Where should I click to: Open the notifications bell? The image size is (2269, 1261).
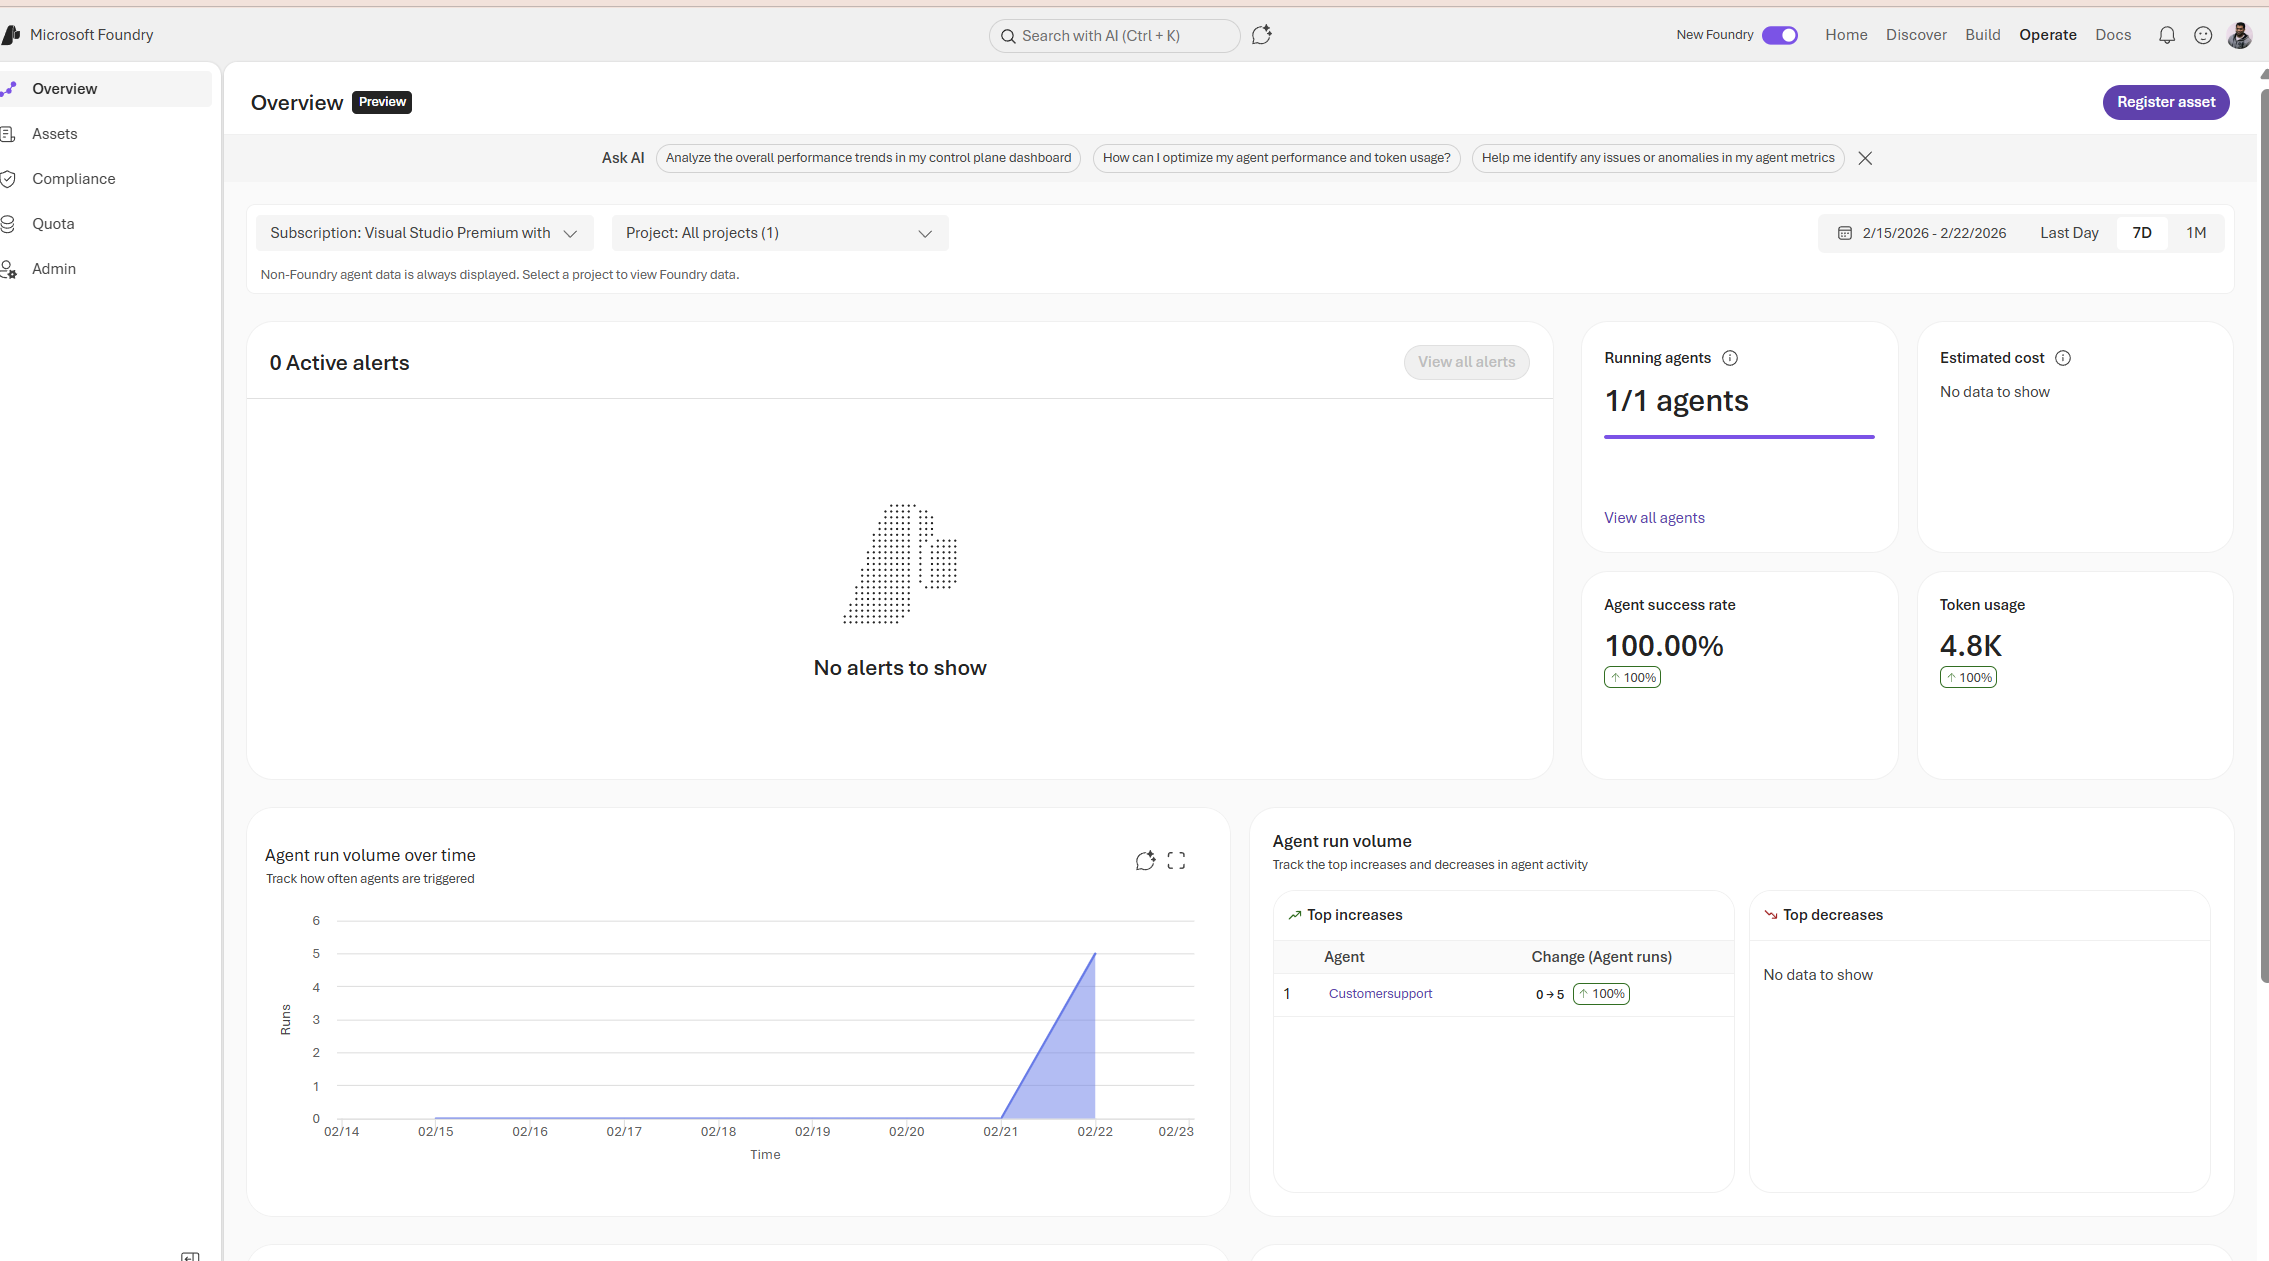point(2166,35)
